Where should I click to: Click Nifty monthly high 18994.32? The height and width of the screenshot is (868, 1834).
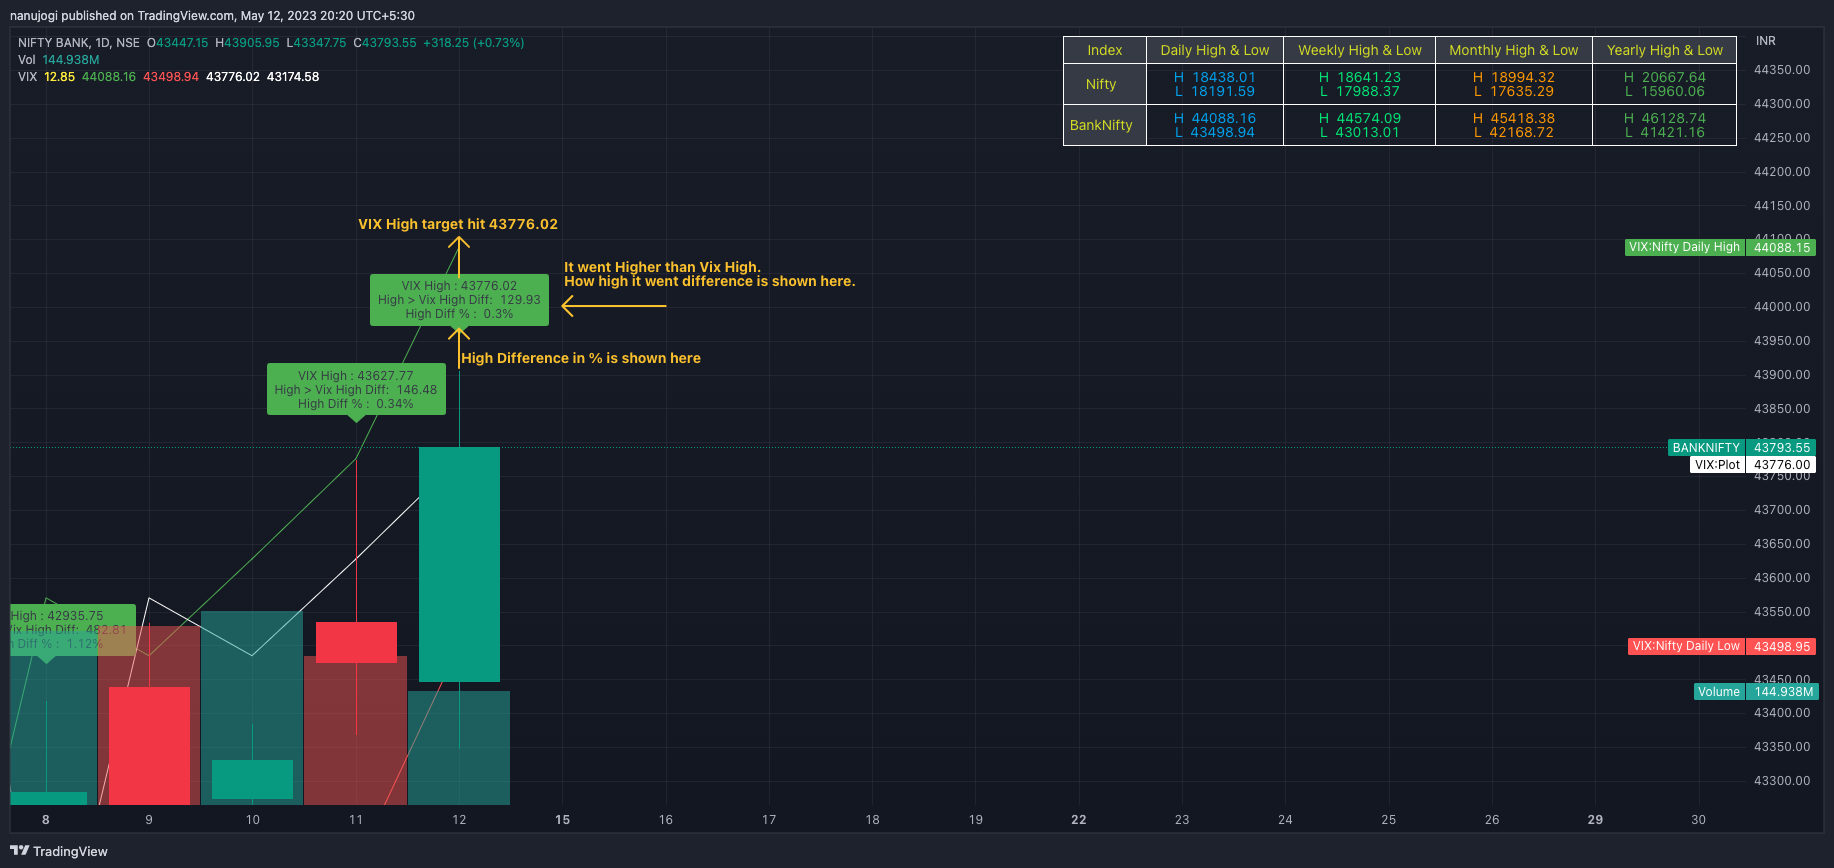tap(1514, 77)
